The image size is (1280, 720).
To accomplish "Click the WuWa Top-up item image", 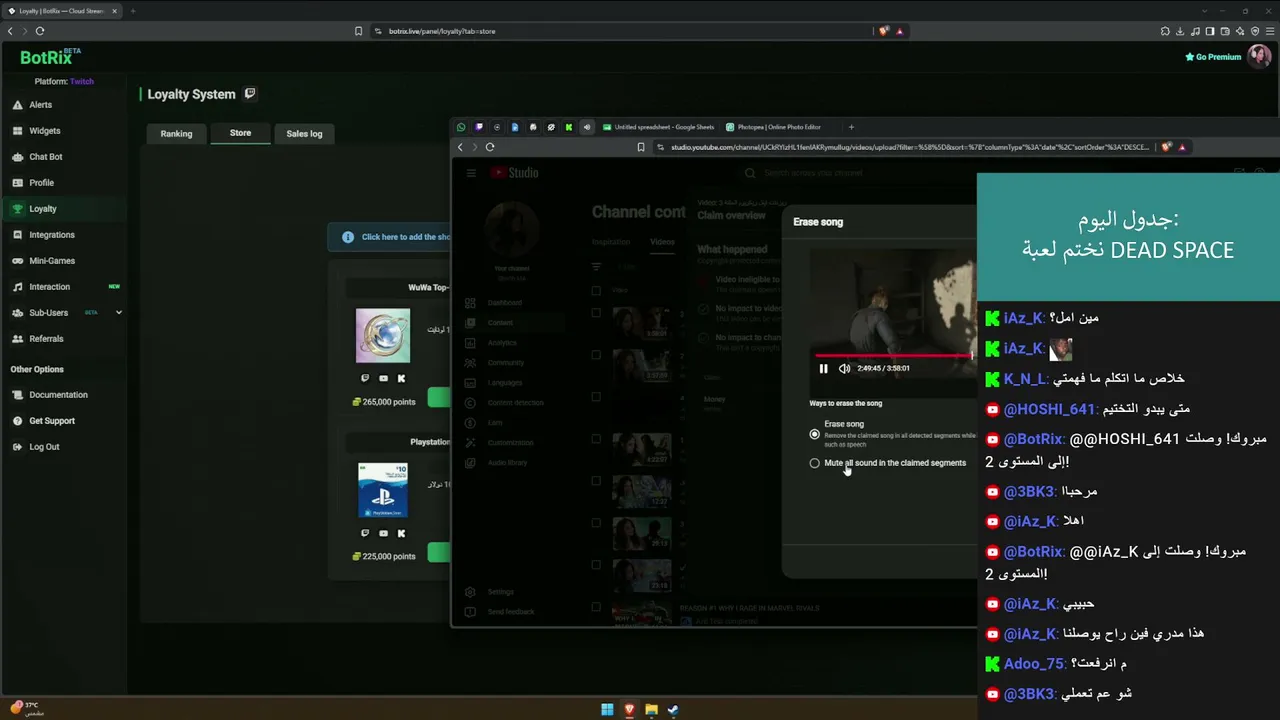I will 383,335.
